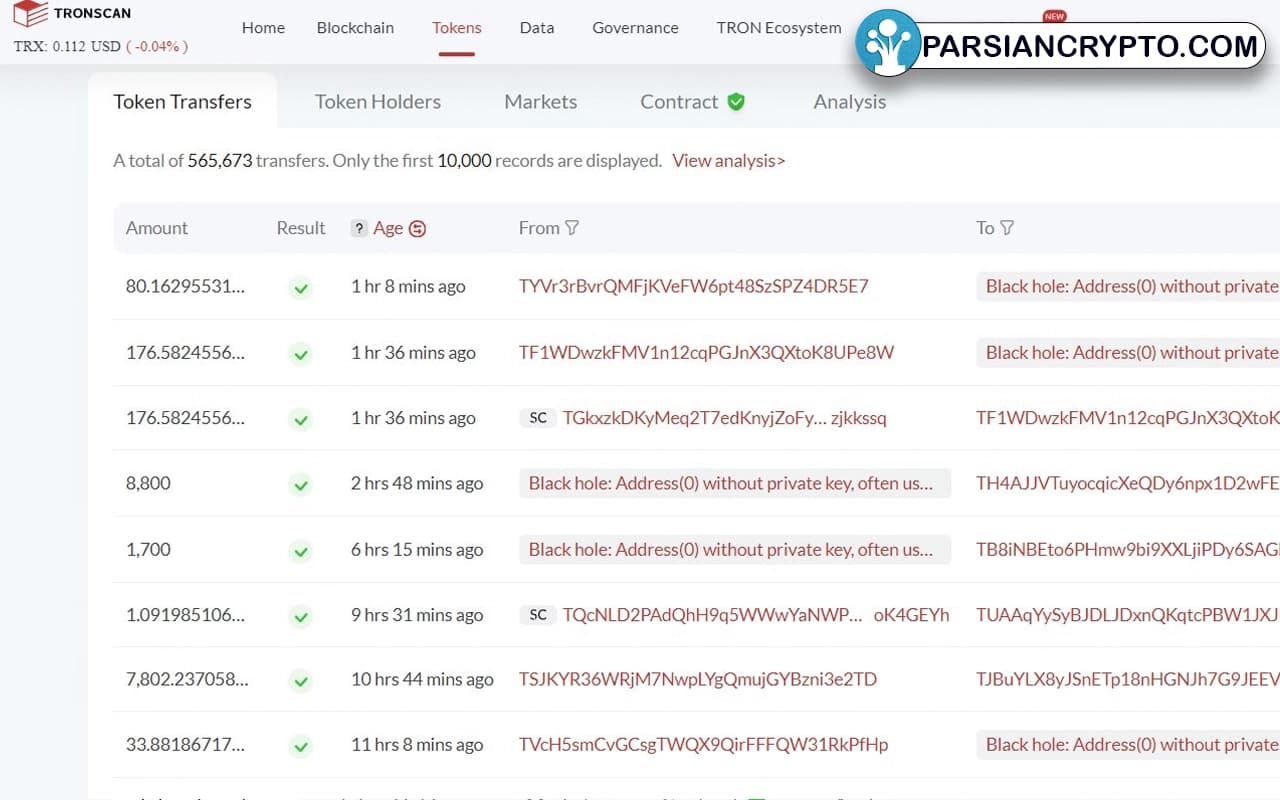Open the Analysis tab
1280x800 pixels.
pos(849,101)
